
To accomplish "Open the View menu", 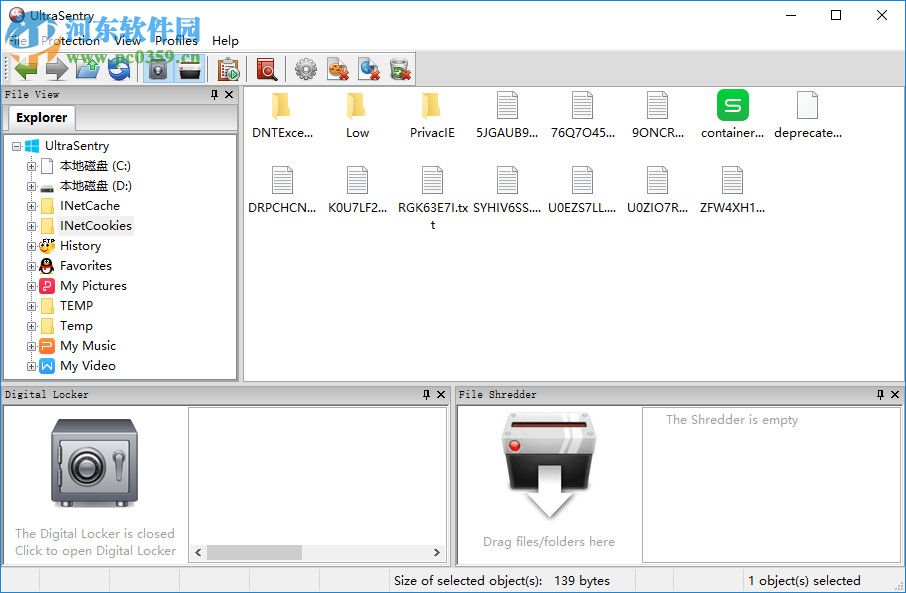I will click(x=127, y=40).
